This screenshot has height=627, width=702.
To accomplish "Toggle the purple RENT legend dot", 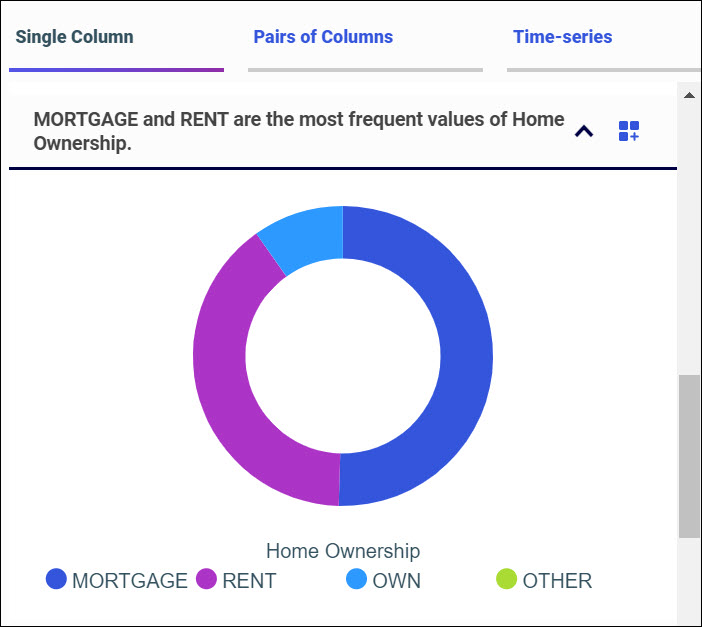I will (207, 580).
